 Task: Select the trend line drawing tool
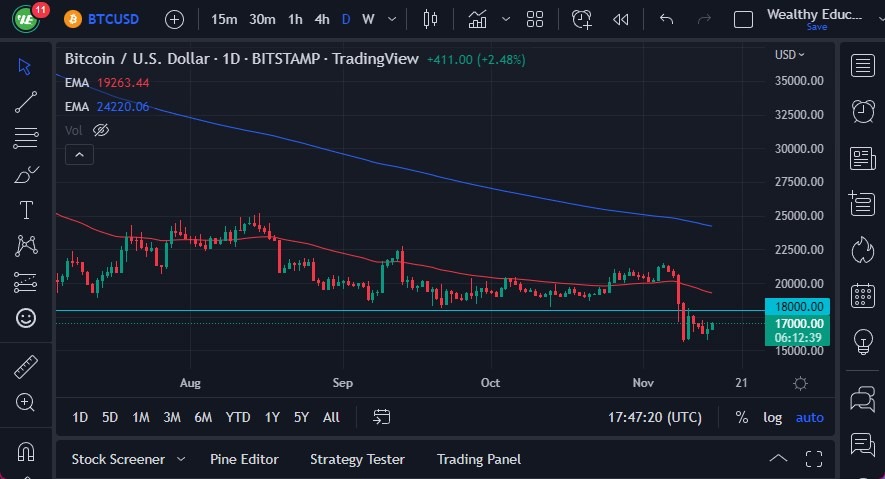[25, 102]
